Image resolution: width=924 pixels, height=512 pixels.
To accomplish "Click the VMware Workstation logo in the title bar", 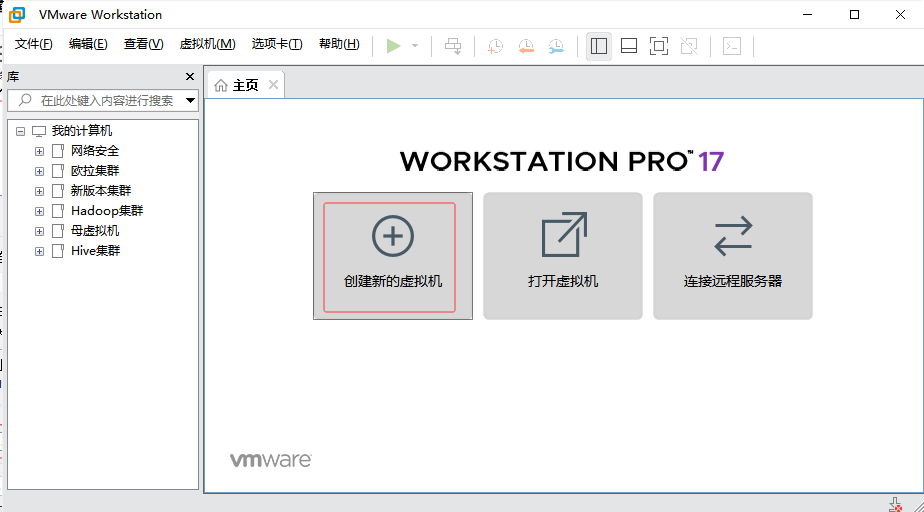I will (x=17, y=15).
